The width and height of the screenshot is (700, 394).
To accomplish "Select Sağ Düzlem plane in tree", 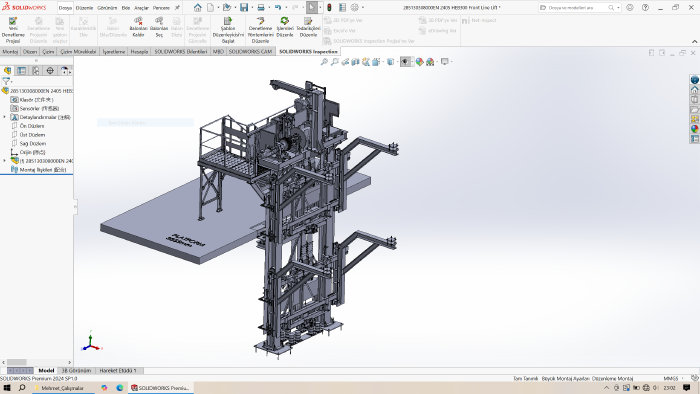I will coord(33,144).
